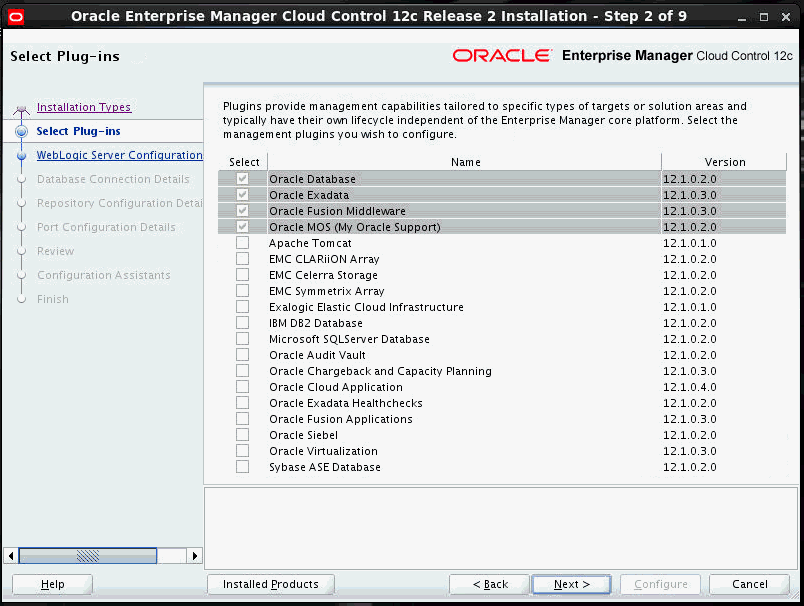This screenshot has width=804, height=606.
Task: Click the sidebar horizontal scrollbar thumb
Action: [x=88, y=556]
